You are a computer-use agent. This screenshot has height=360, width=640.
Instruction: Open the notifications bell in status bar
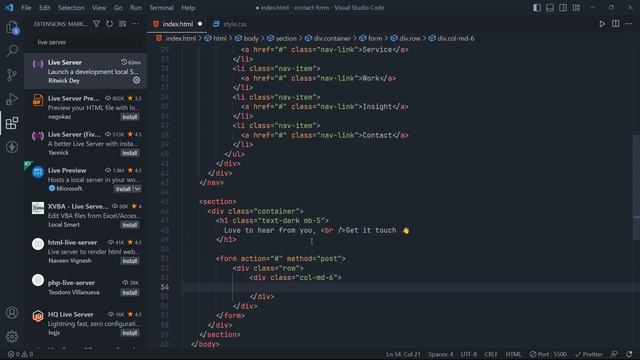[x=629, y=354]
